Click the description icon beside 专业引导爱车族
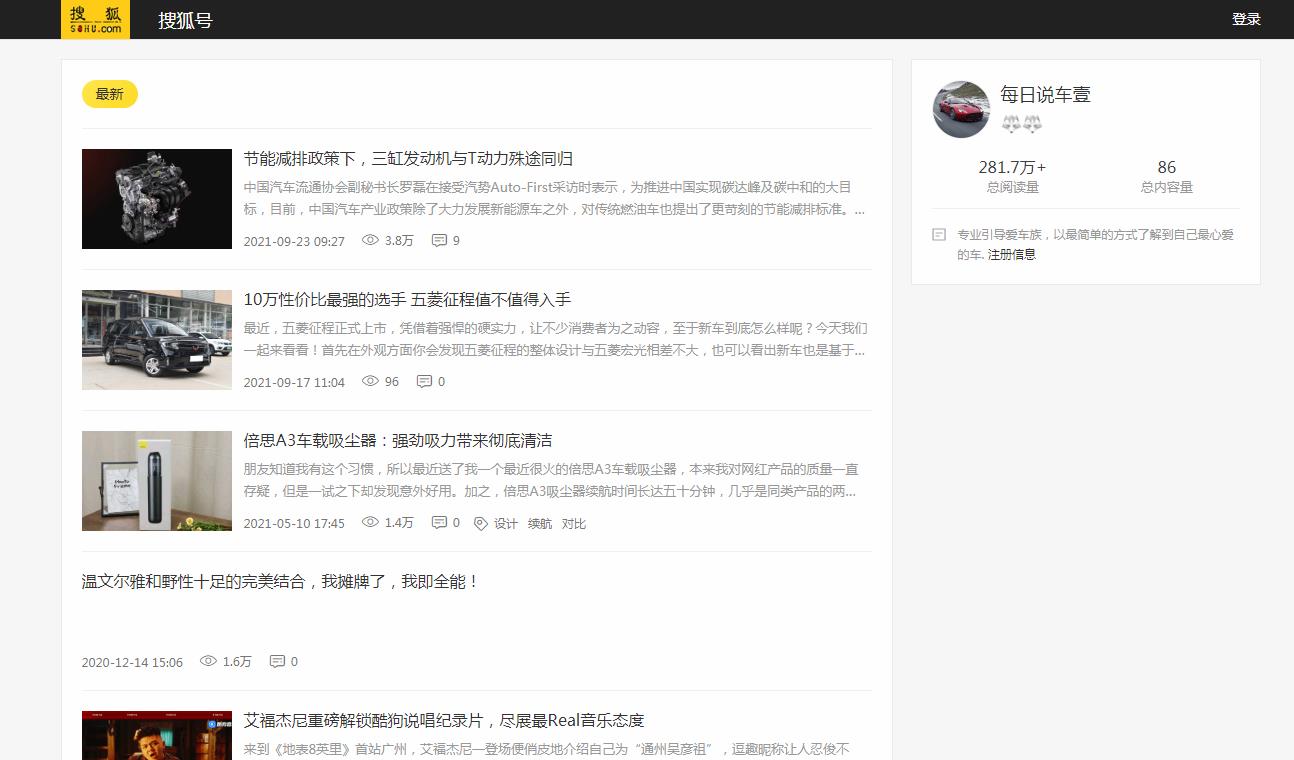The image size is (1294, 760). (x=939, y=235)
